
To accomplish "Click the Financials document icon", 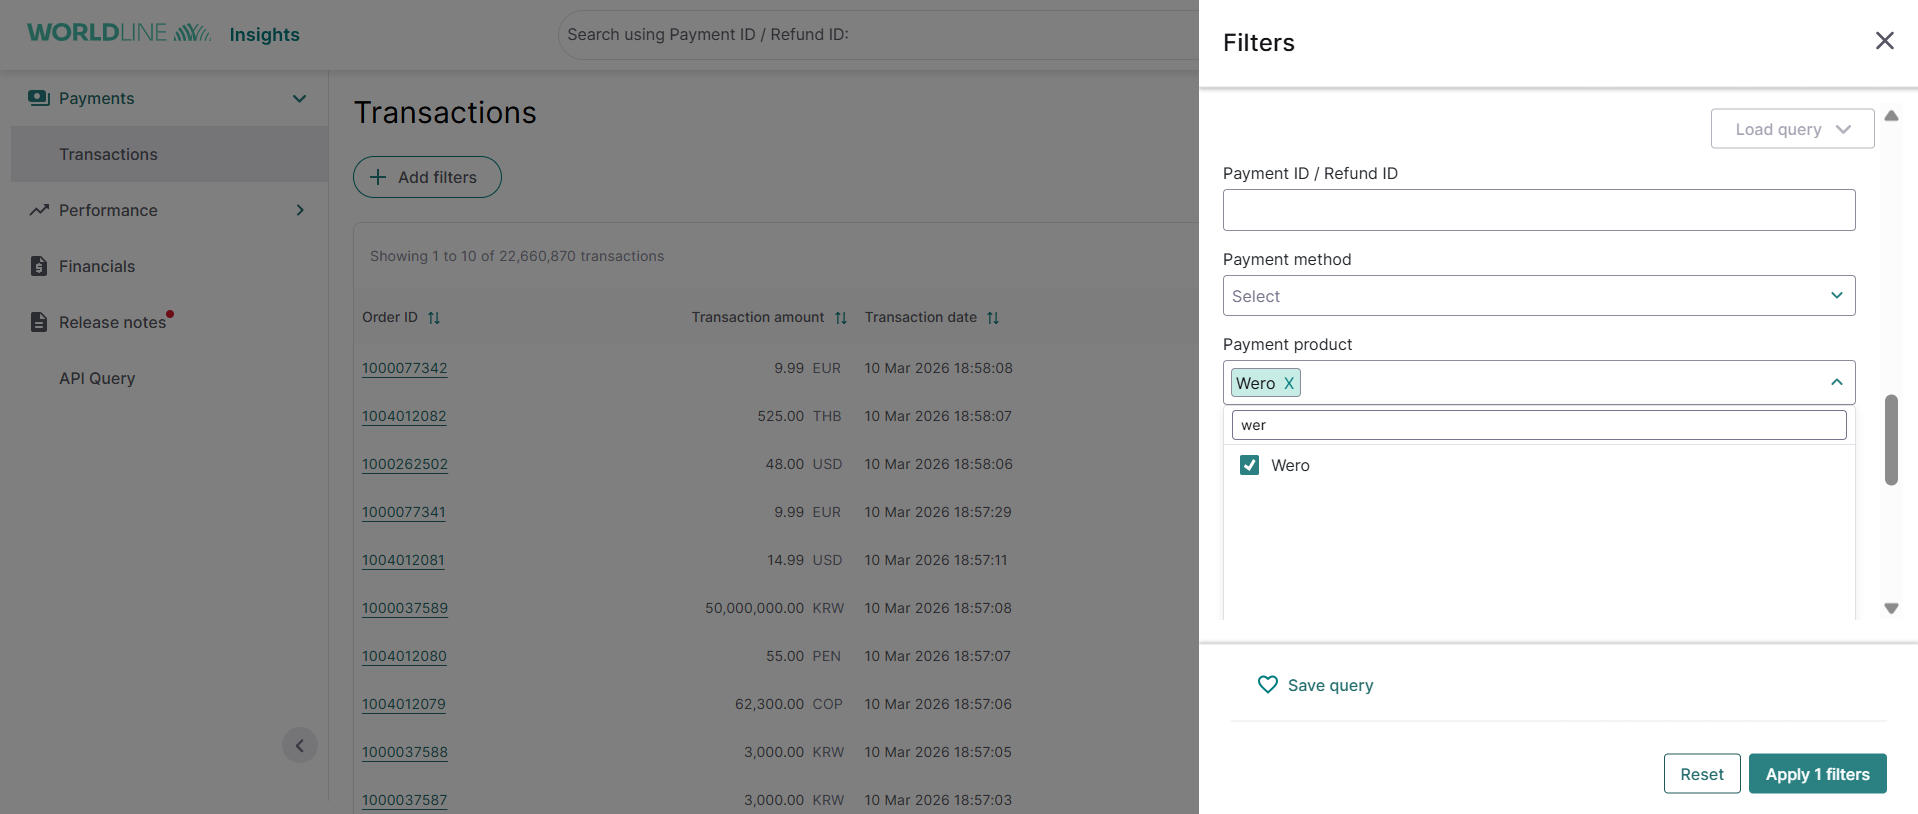I will click(39, 266).
